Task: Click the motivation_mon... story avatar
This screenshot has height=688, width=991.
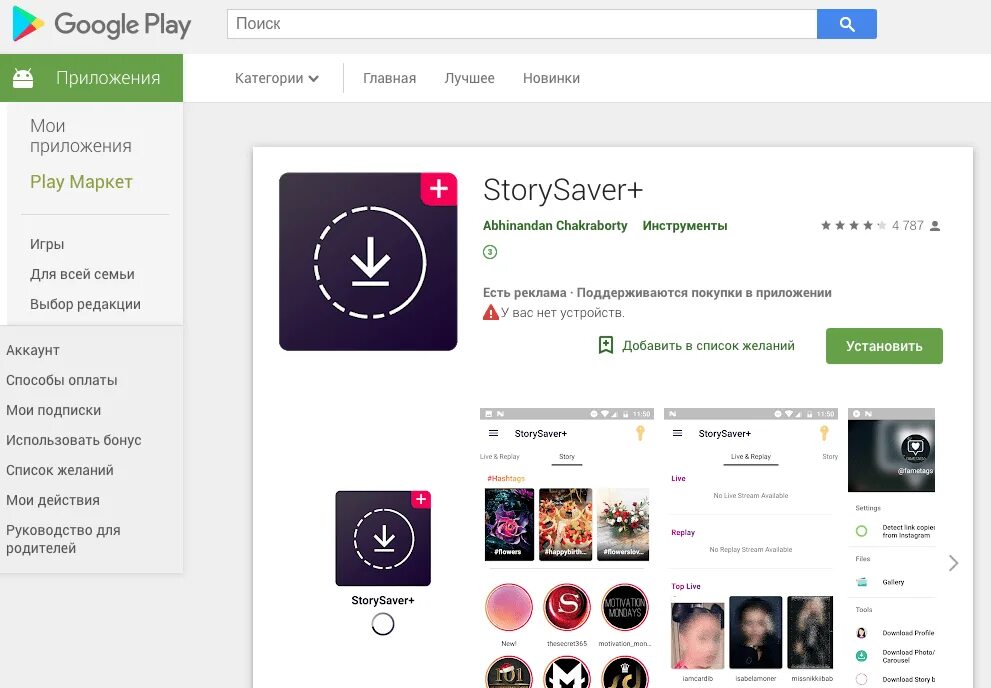Action: coord(624,607)
